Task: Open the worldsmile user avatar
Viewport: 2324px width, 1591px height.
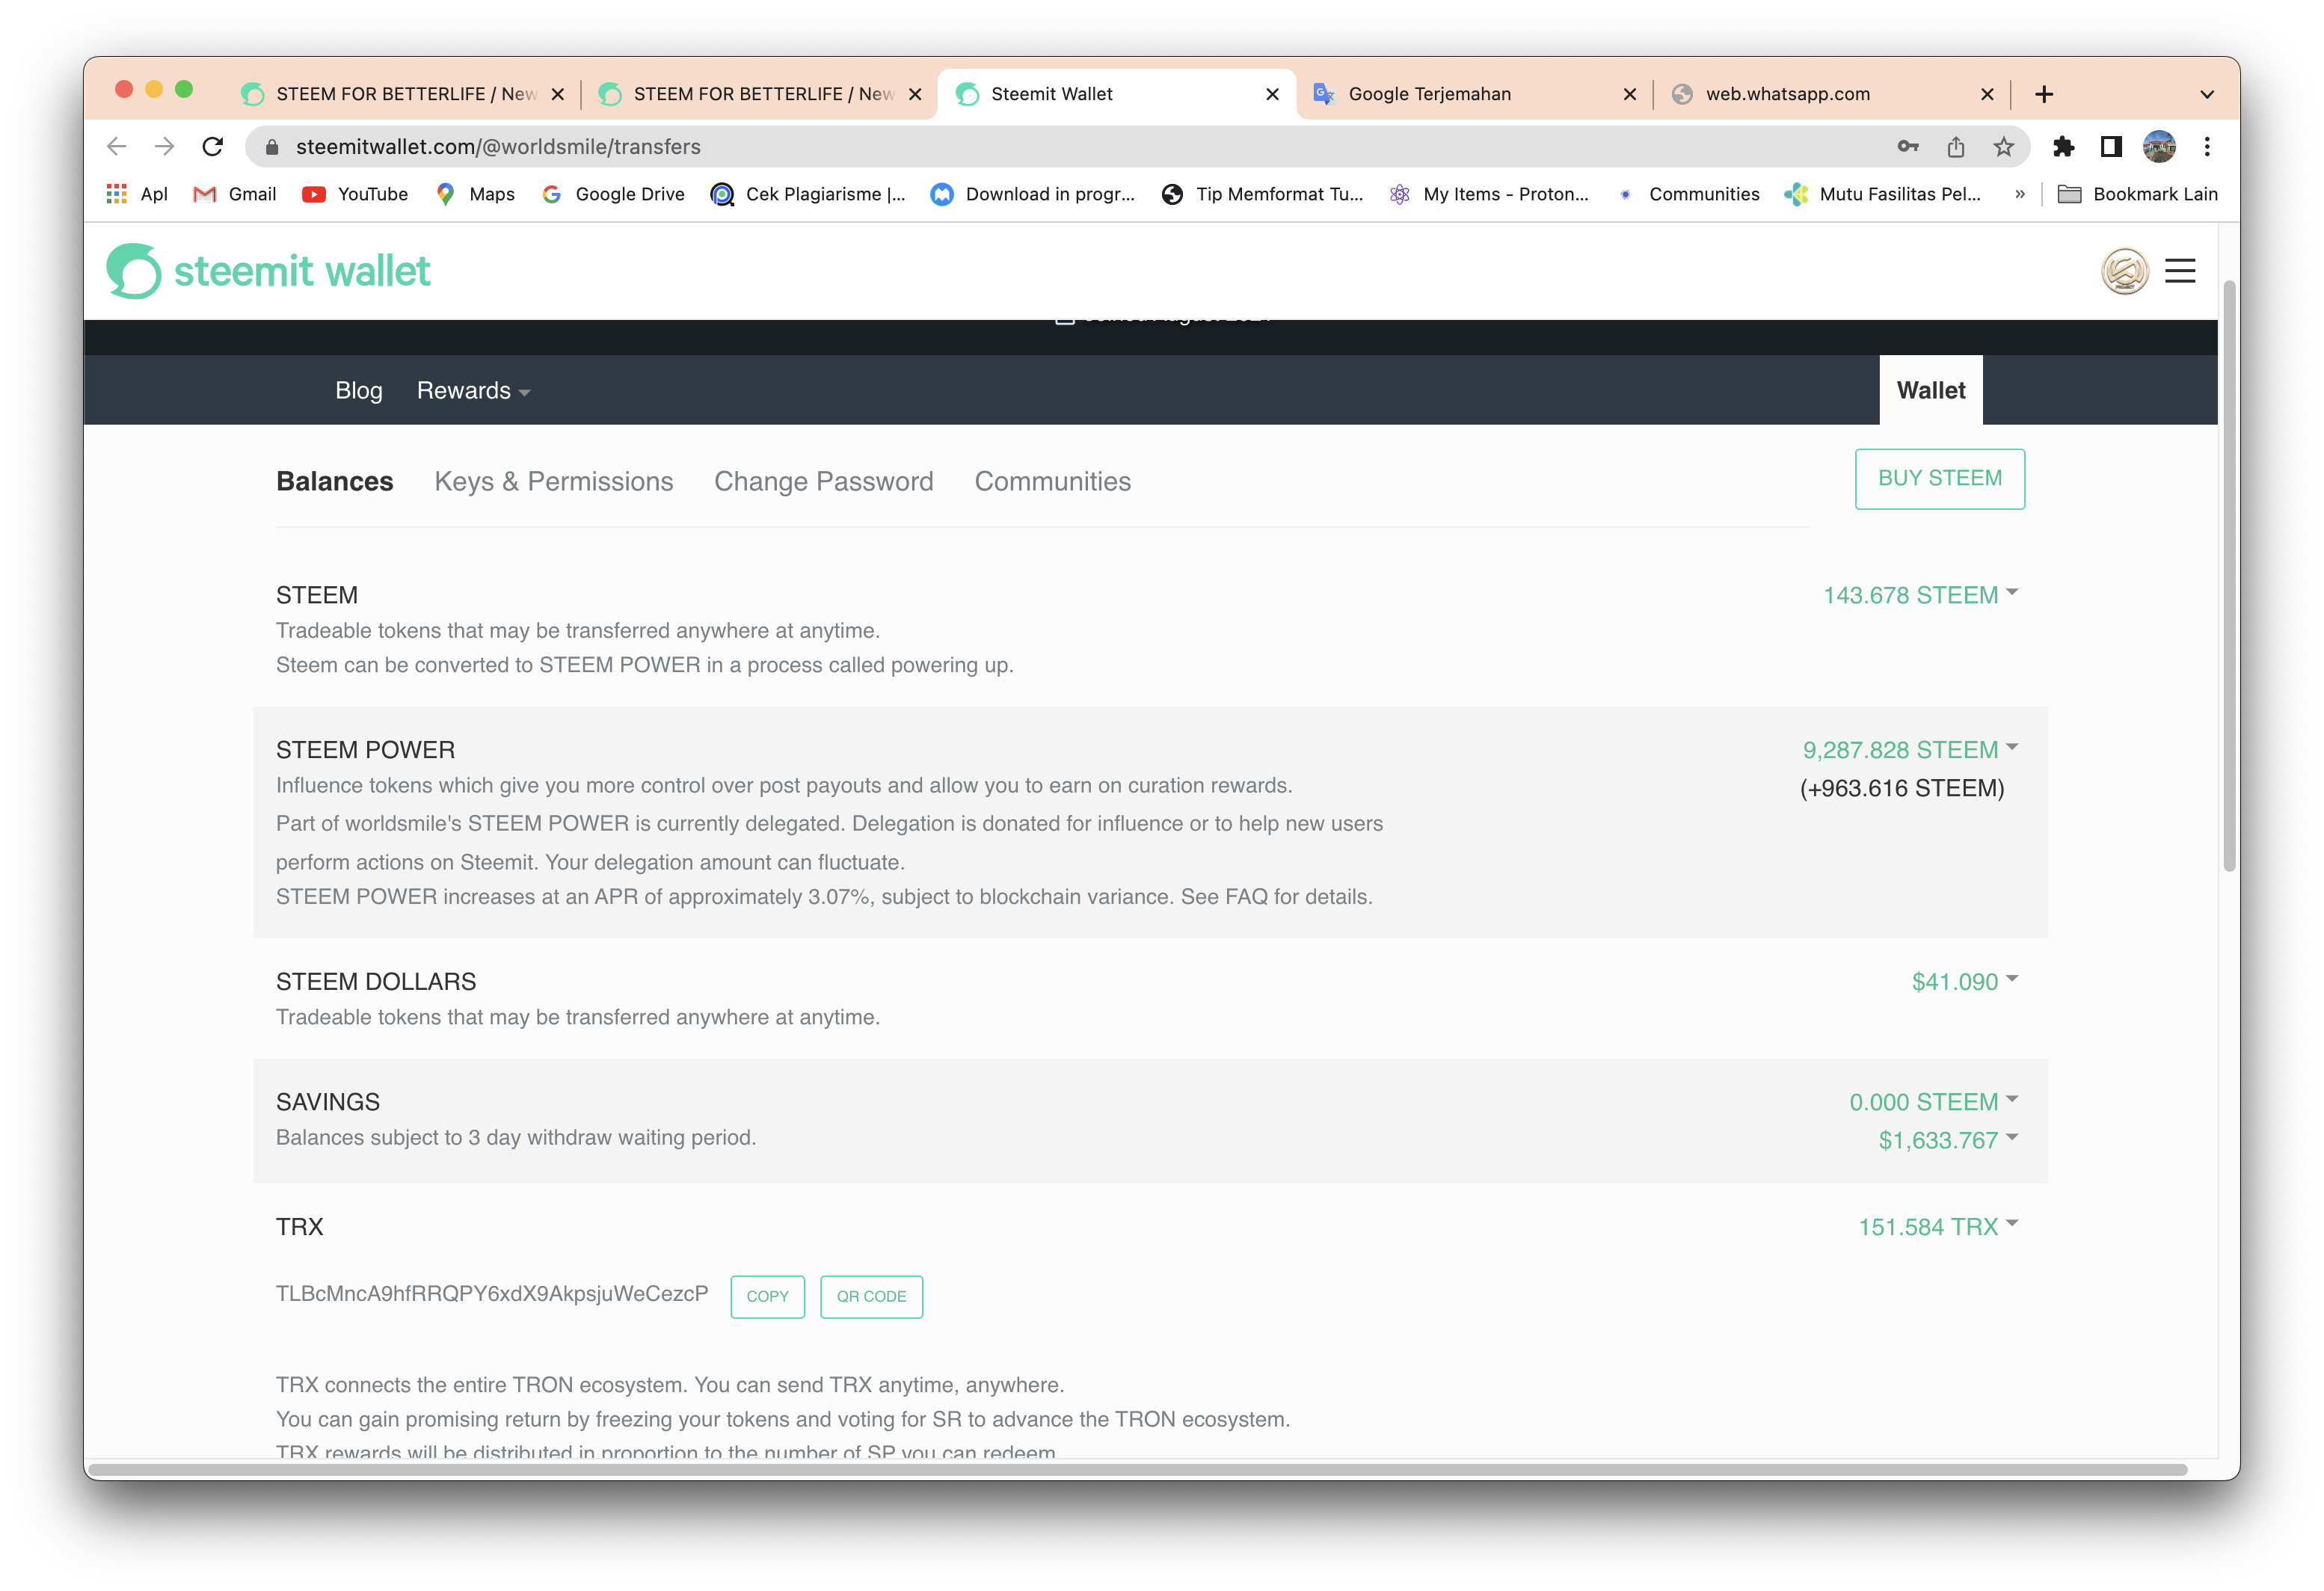Action: tap(2125, 271)
